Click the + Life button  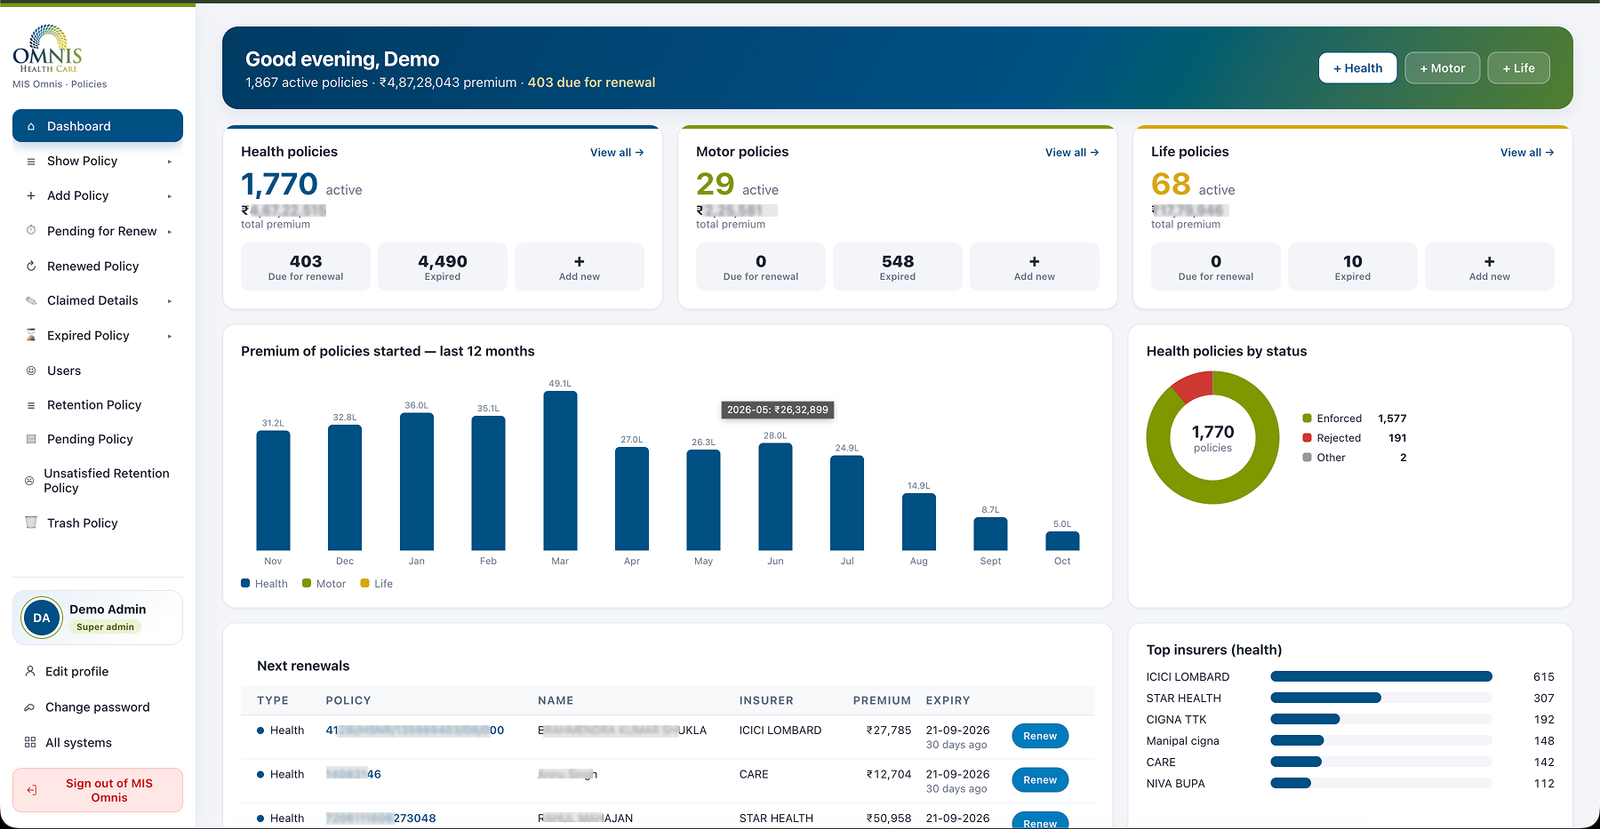[x=1519, y=68]
